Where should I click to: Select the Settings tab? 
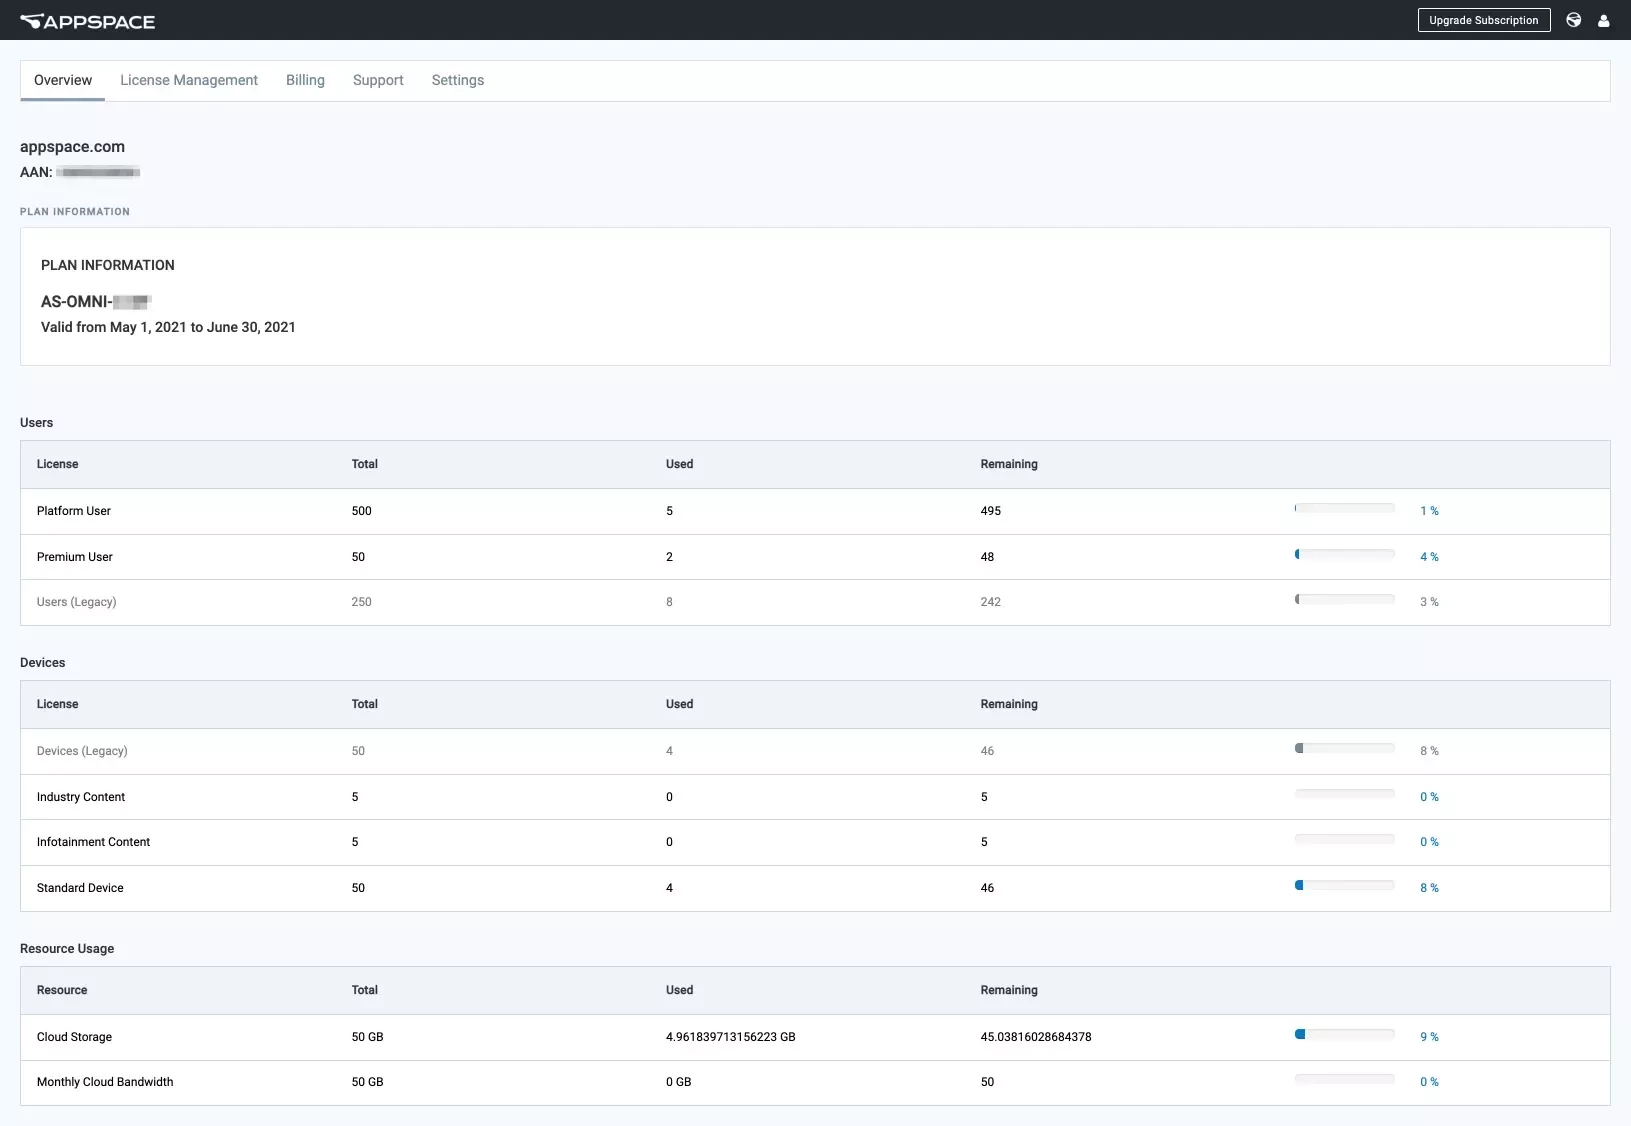(x=458, y=80)
